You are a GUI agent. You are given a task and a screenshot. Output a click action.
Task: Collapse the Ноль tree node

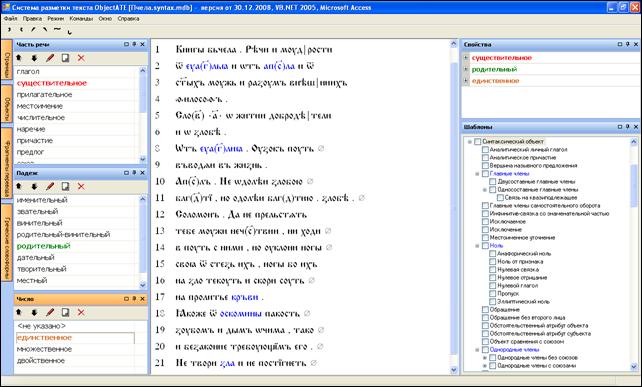click(477, 246)
